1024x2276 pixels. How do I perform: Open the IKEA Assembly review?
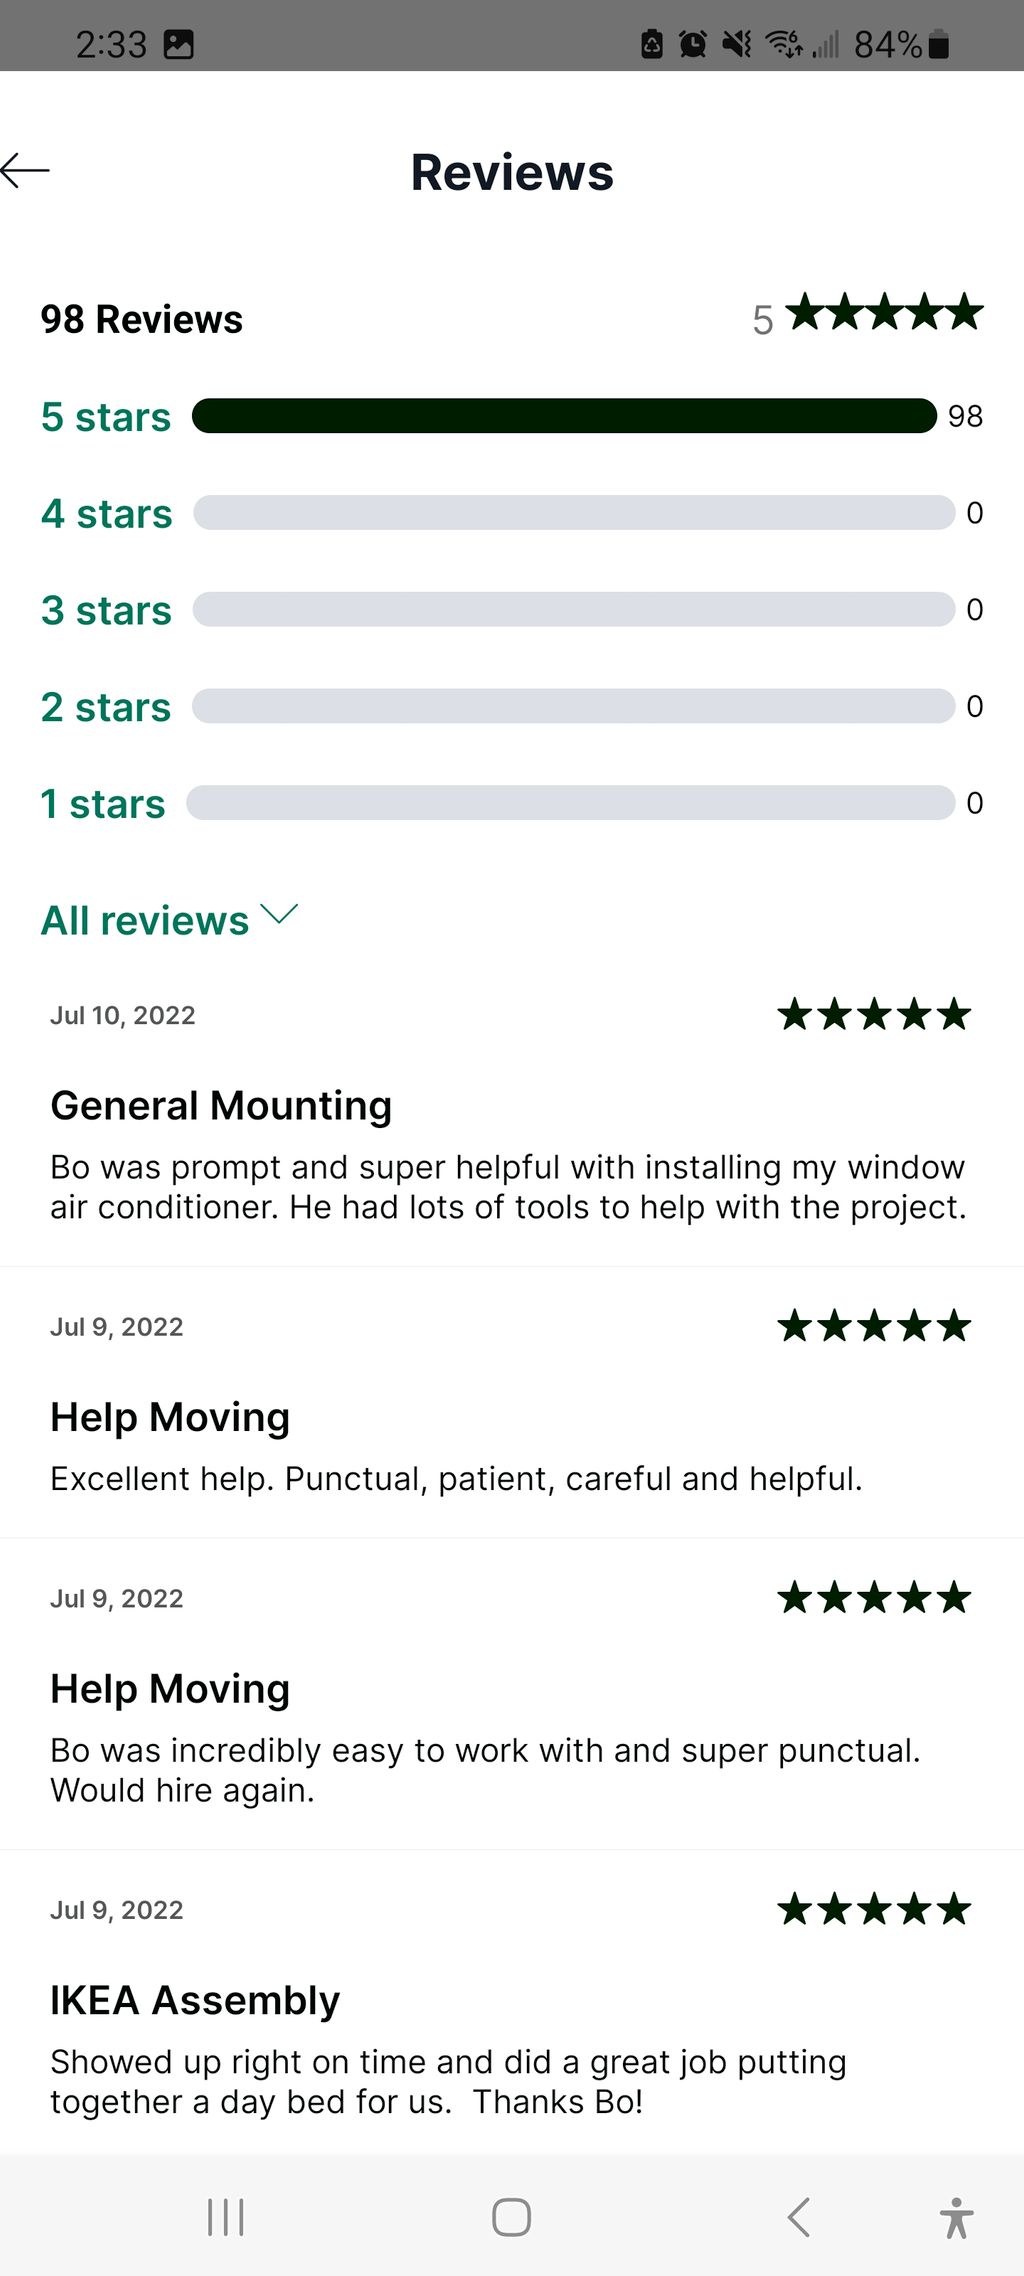(195, 2000)
